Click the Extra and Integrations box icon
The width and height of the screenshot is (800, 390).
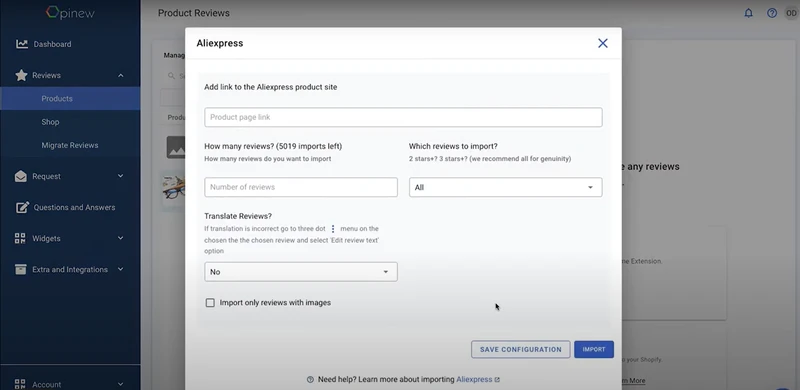point(20,270)
